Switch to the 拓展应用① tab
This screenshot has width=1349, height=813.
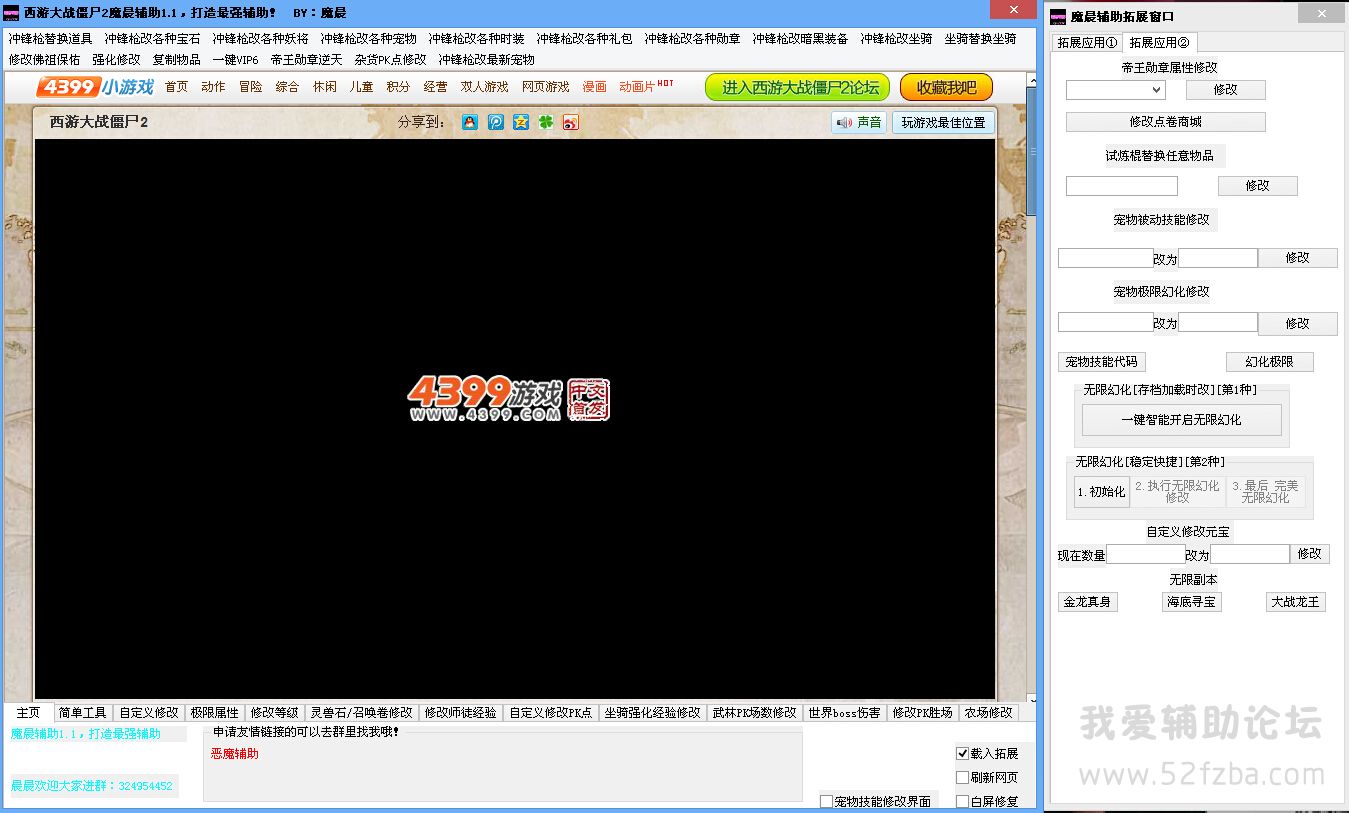pyautogui.click(x=1087, y=43)
